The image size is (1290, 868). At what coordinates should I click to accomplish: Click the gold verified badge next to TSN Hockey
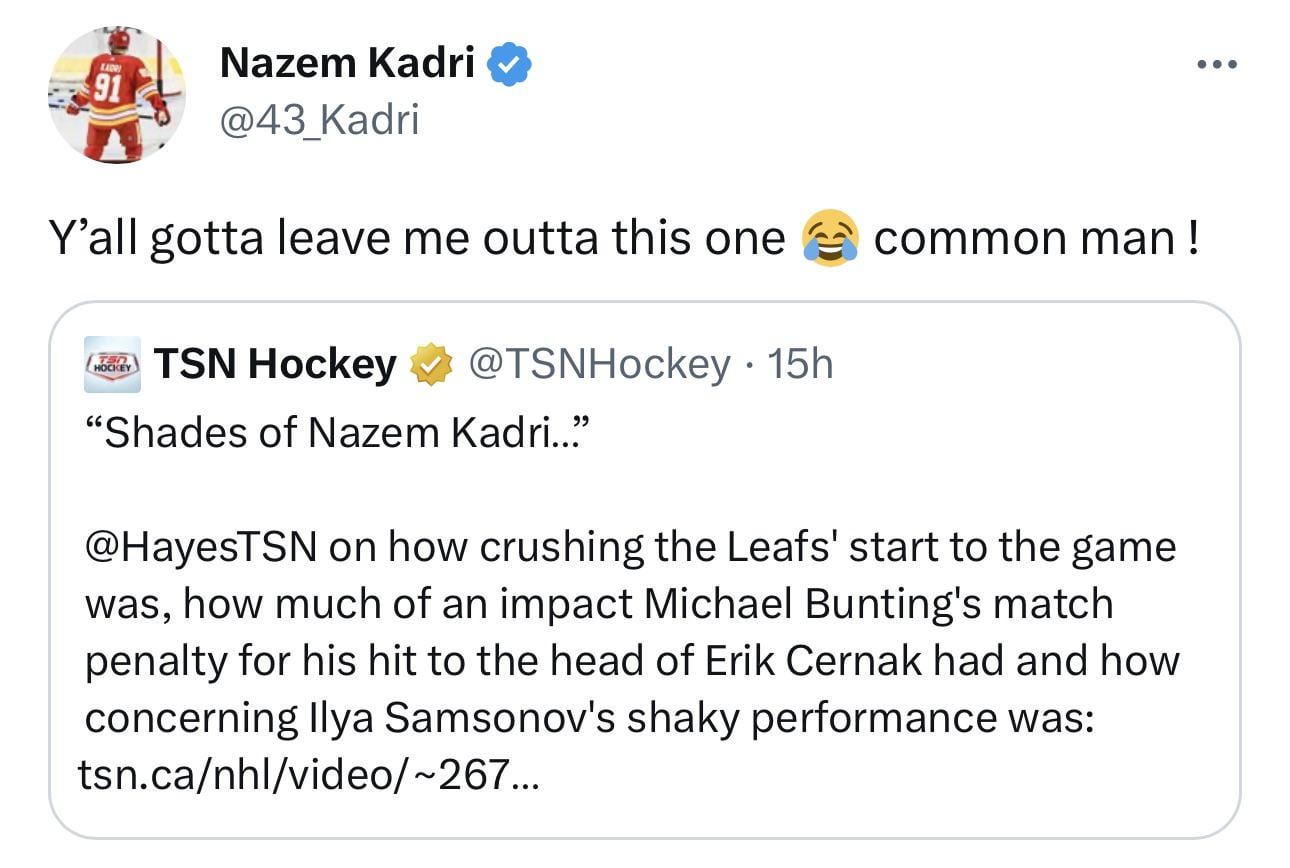(x=430, y=366)
